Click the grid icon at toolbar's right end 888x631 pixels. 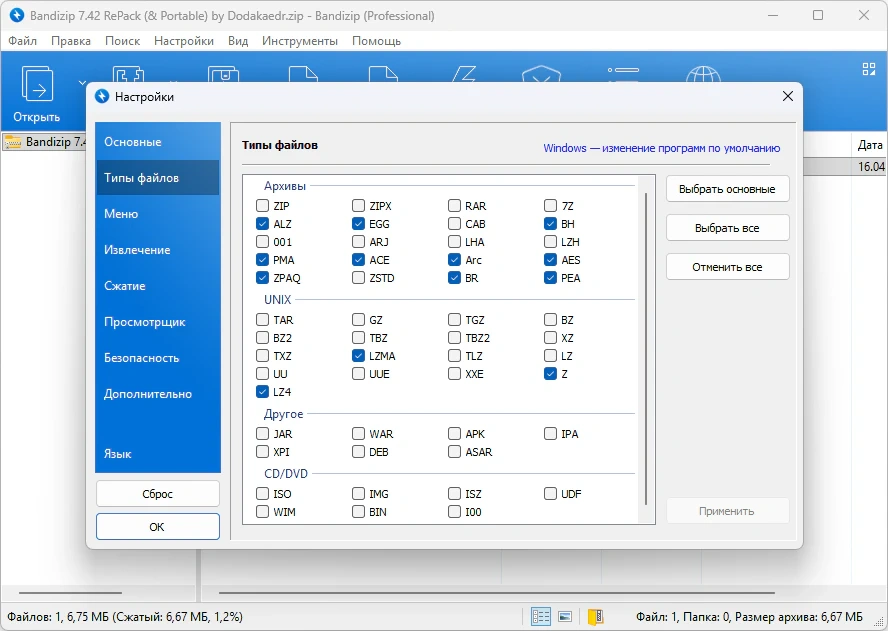[868, 69]
